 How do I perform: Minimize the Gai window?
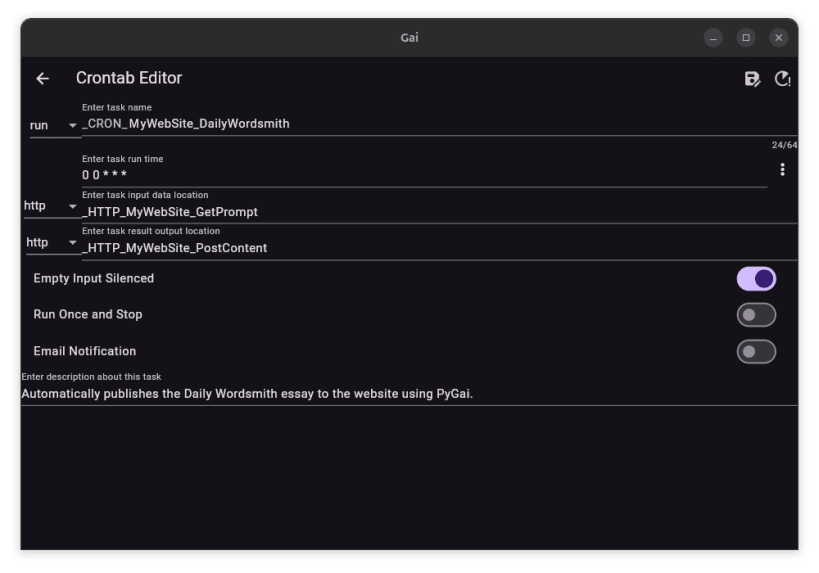713,38
